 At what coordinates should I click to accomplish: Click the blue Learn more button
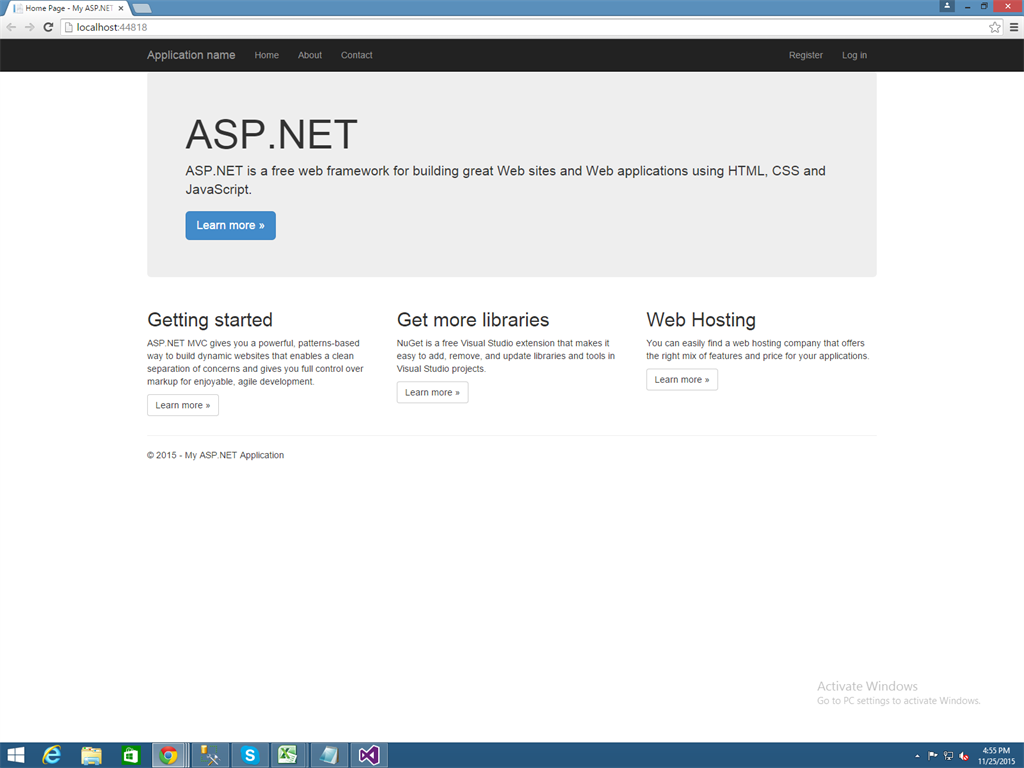[x=231, y=225]
